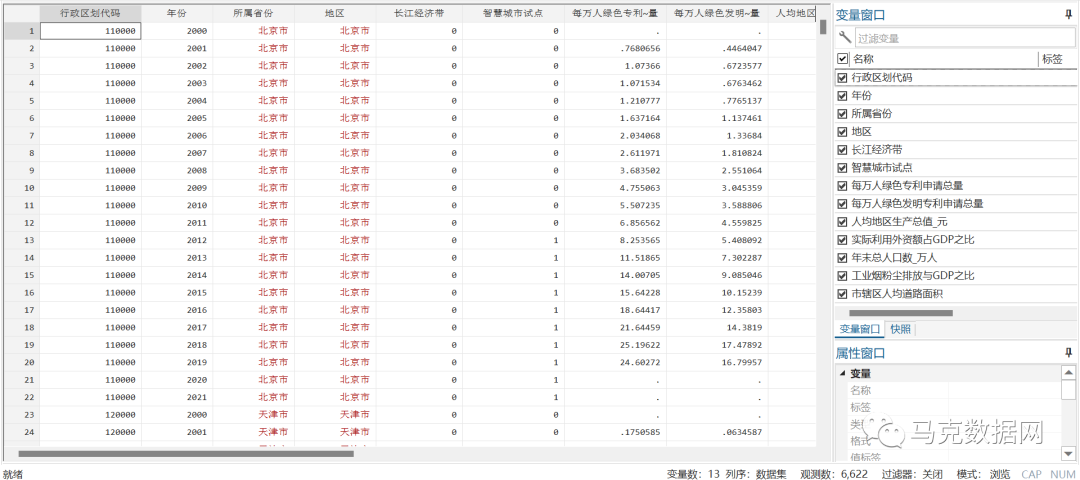Switch to the 快照 tab
Screen dimensions: 1080x480
900,329
